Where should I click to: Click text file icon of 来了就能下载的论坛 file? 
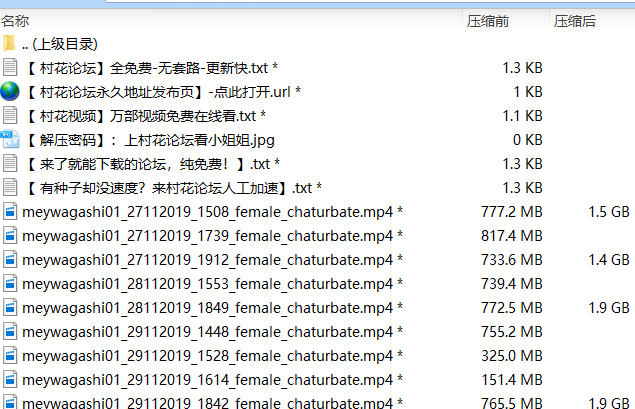10,163
